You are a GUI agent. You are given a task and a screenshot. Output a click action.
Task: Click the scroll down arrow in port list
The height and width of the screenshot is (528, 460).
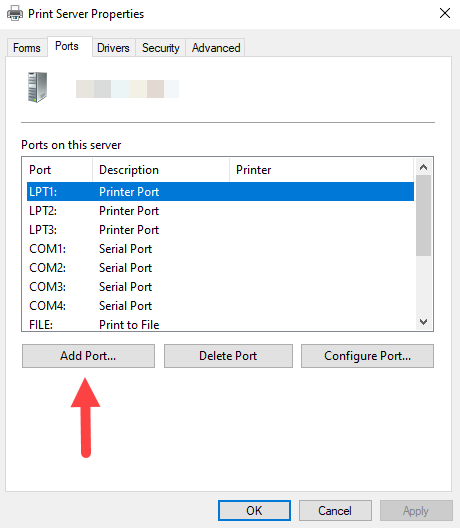point(423,322)
